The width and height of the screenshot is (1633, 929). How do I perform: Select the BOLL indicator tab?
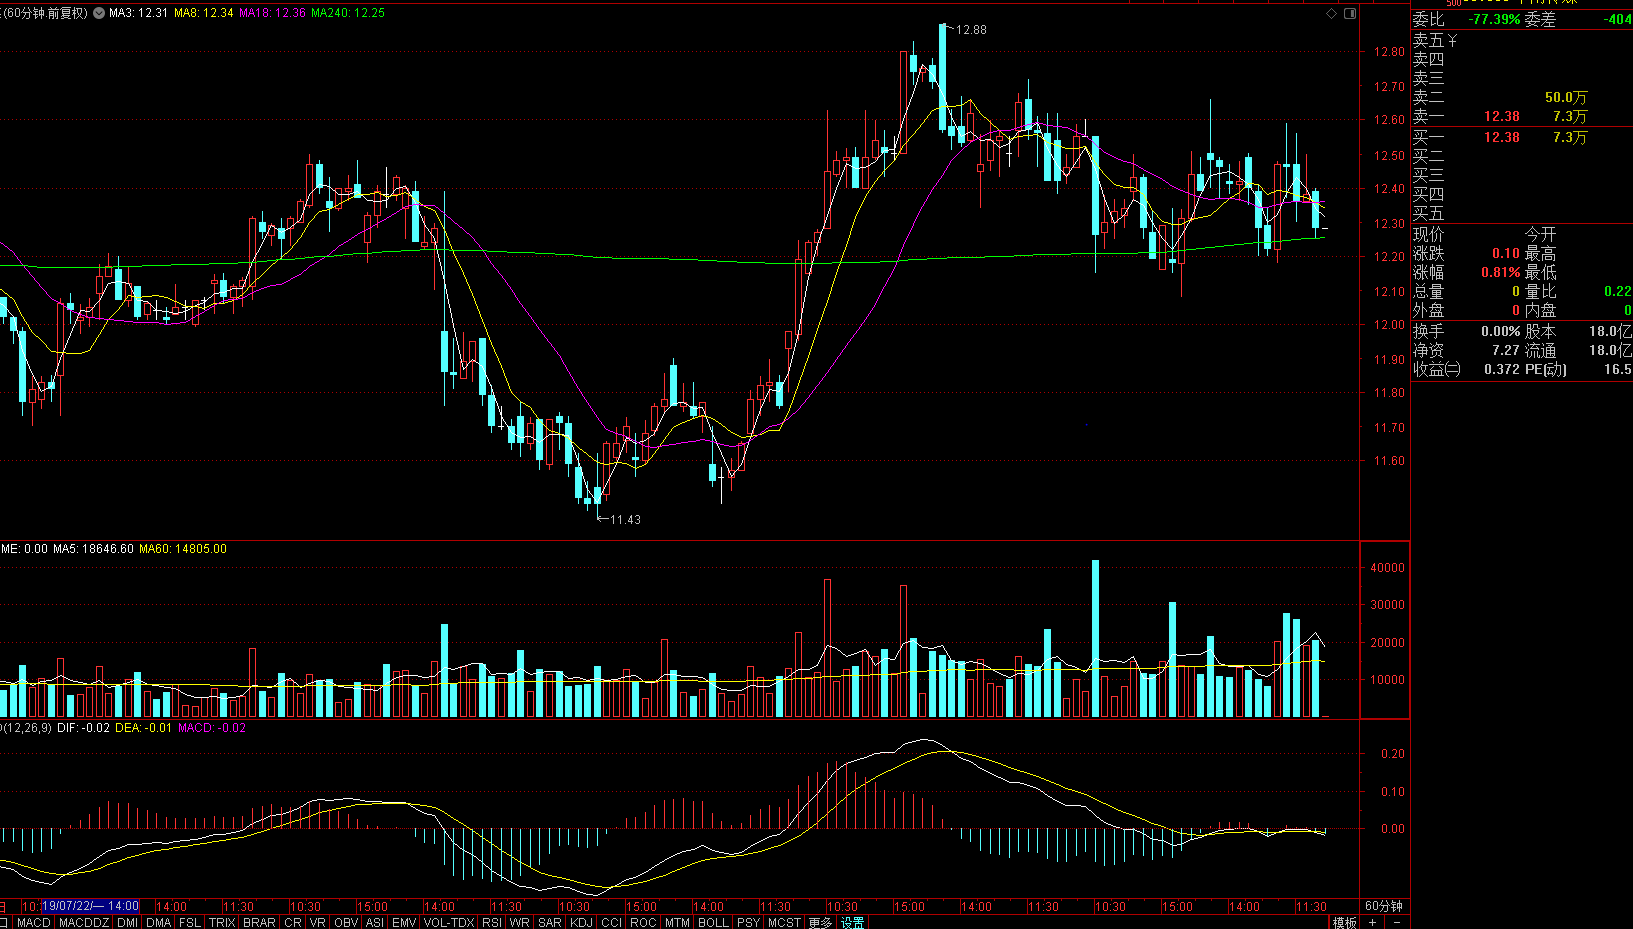tap(713, 922)
